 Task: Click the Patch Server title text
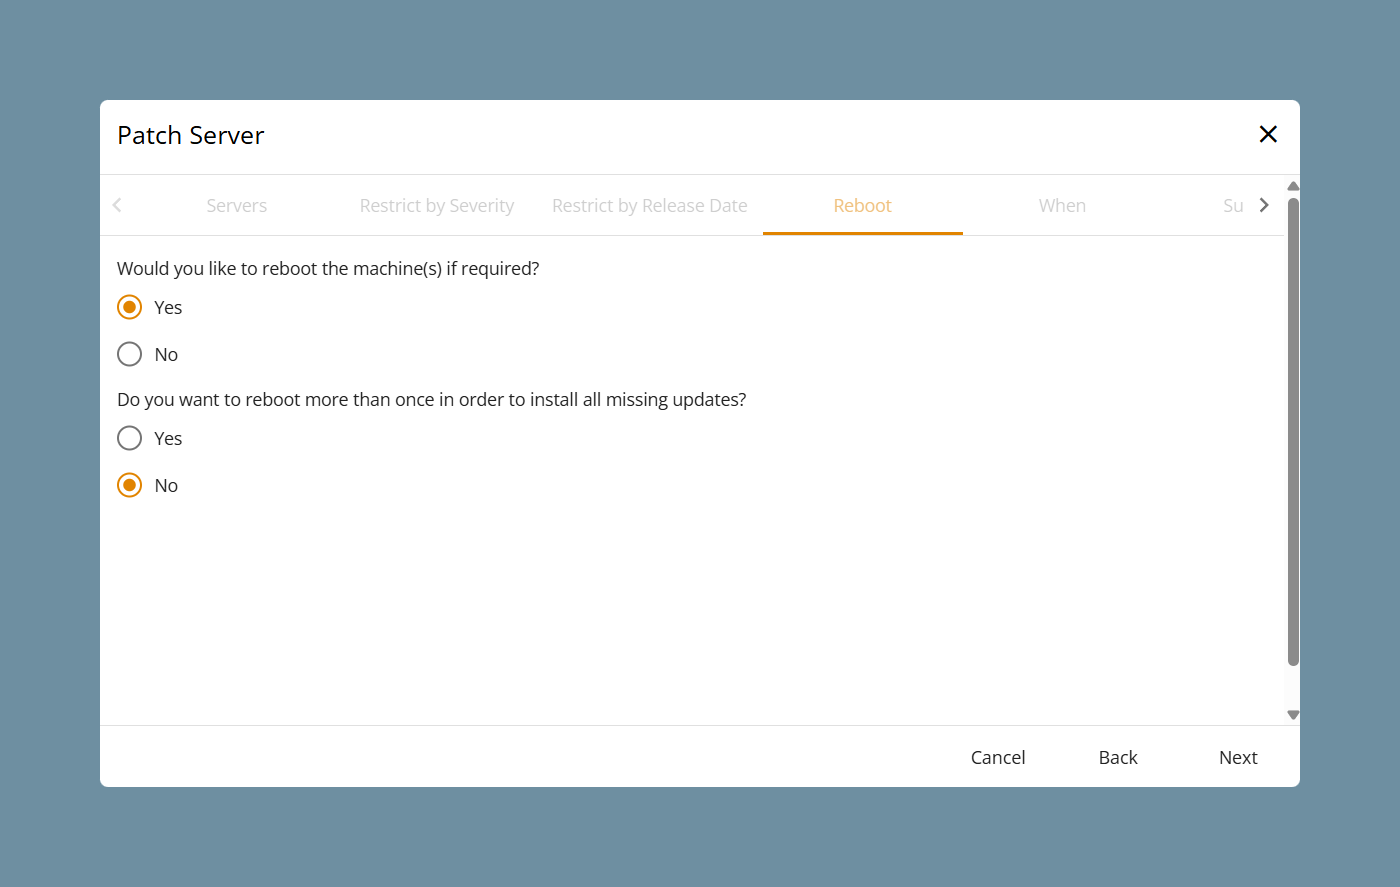(x=191, y=135)
